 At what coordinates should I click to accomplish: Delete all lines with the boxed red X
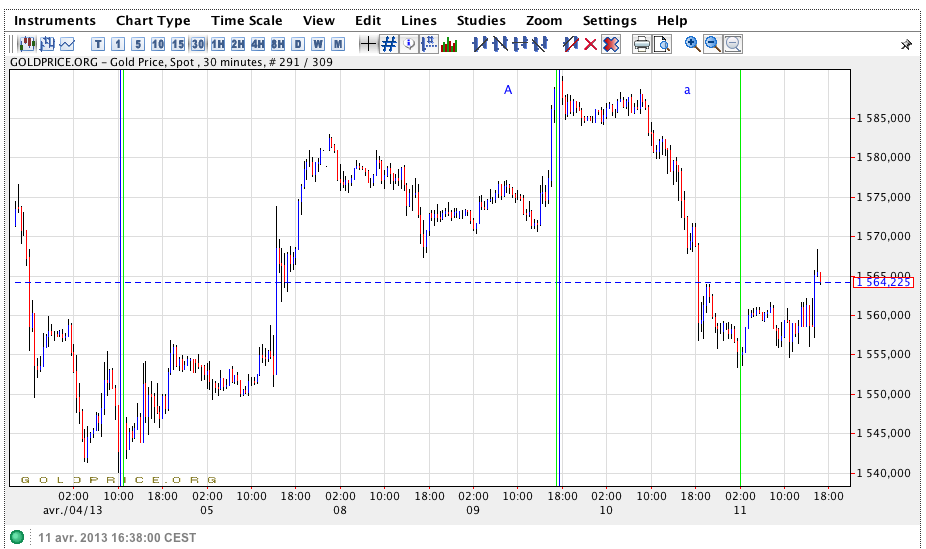[x=611, y=44]
